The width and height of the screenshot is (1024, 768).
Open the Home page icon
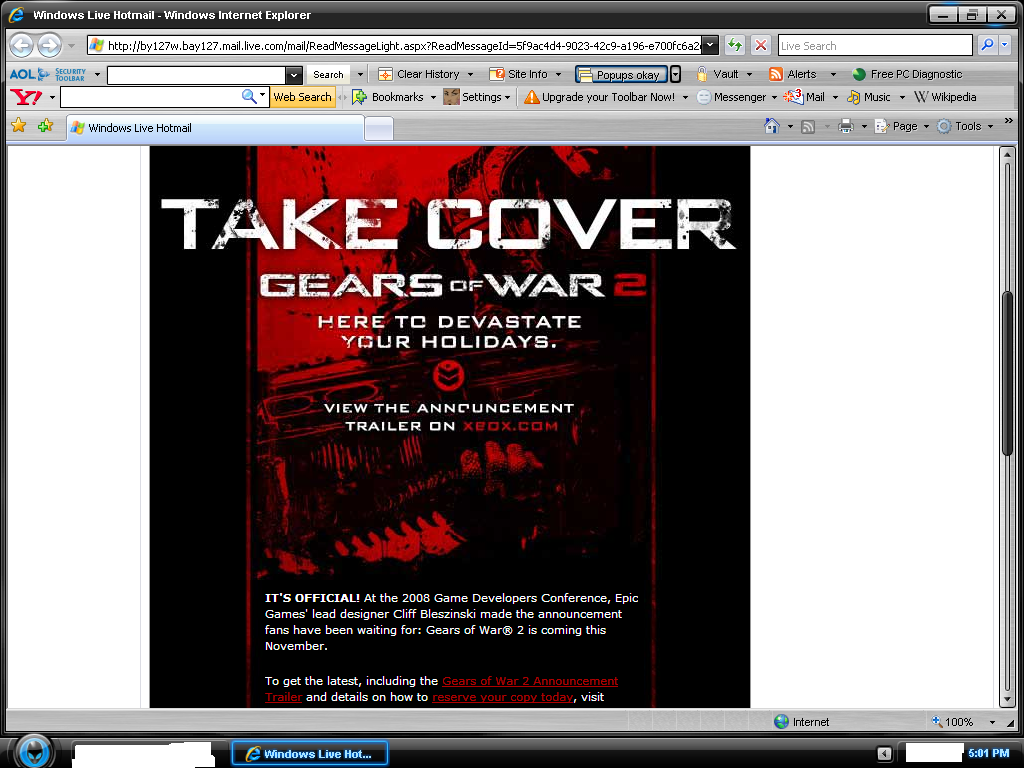772,126
